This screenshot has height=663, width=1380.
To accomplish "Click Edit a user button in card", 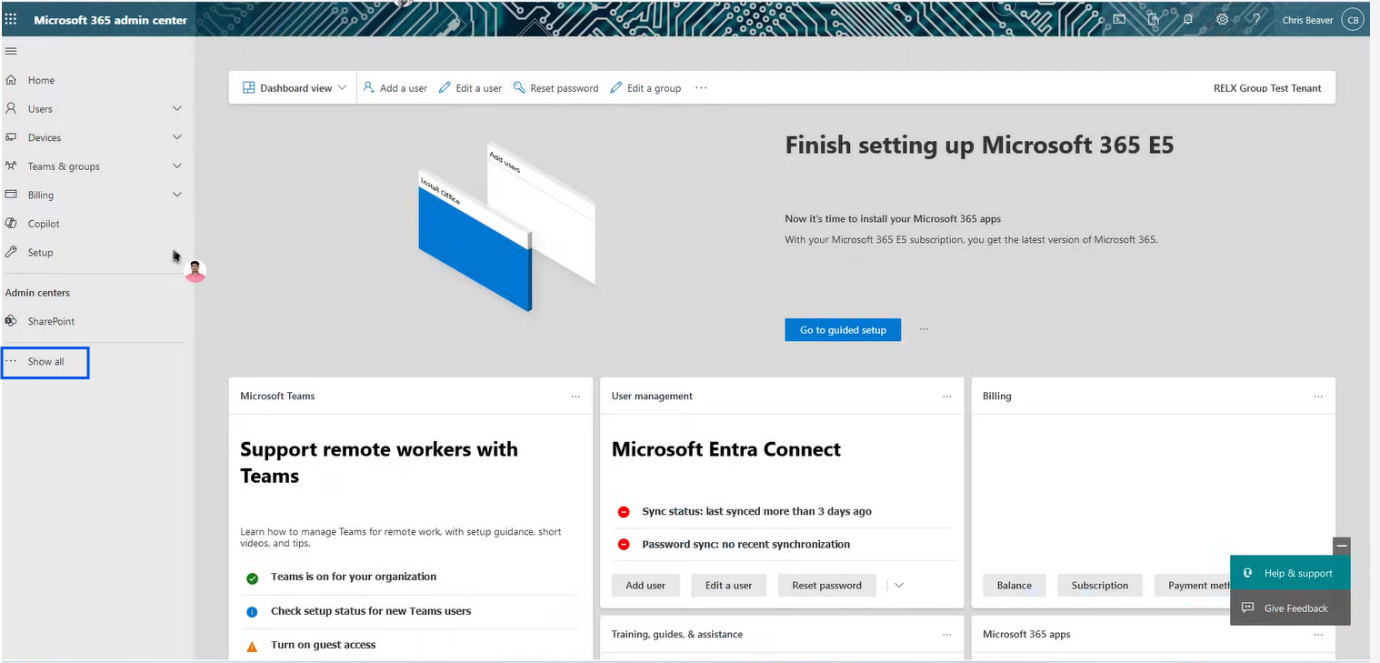I will pos(728,585).
